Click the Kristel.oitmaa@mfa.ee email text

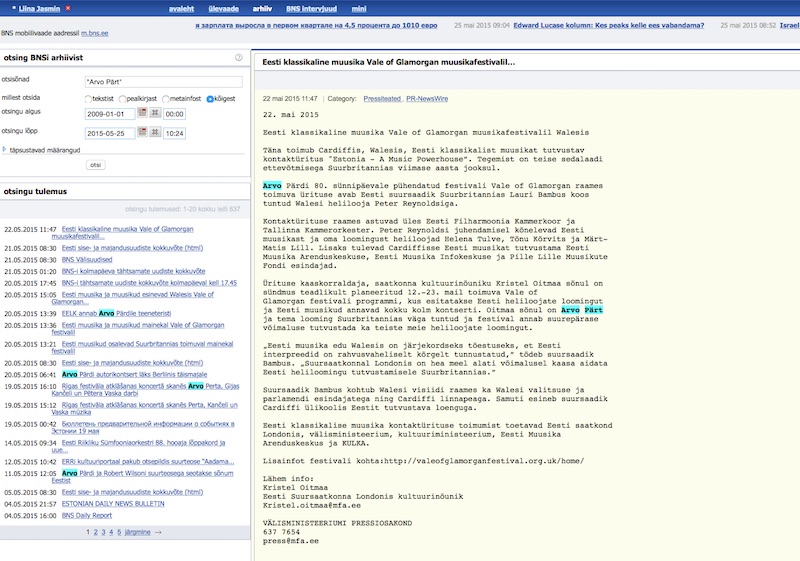tap(312, 505)
